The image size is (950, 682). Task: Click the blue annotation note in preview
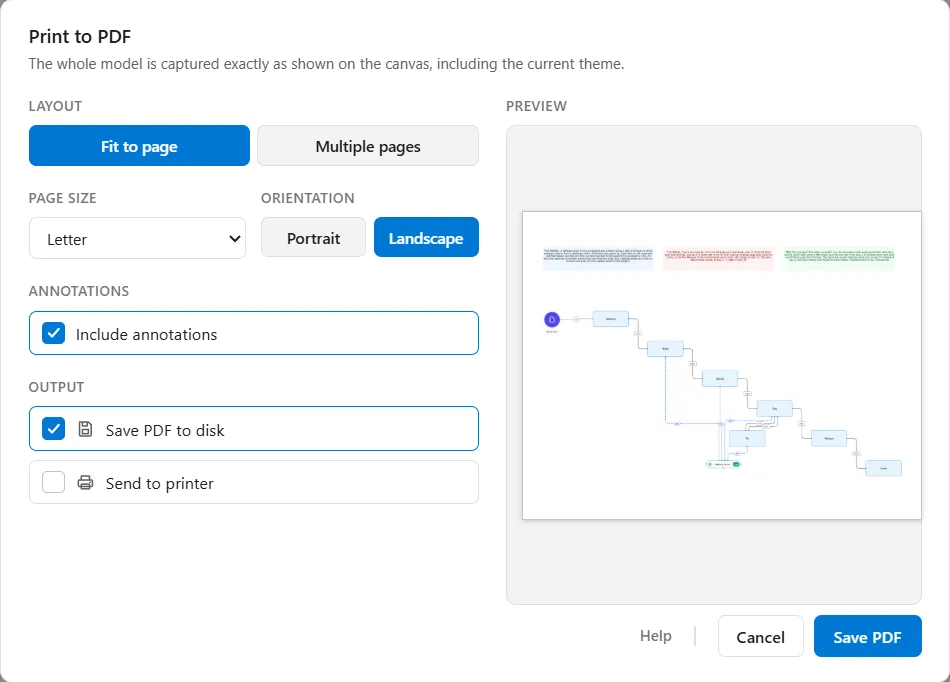point(598,257)
